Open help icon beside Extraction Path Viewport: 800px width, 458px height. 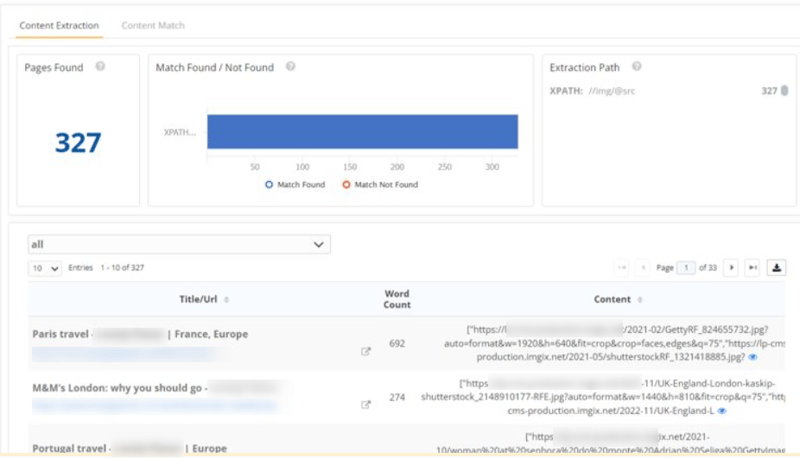point(636,66)
